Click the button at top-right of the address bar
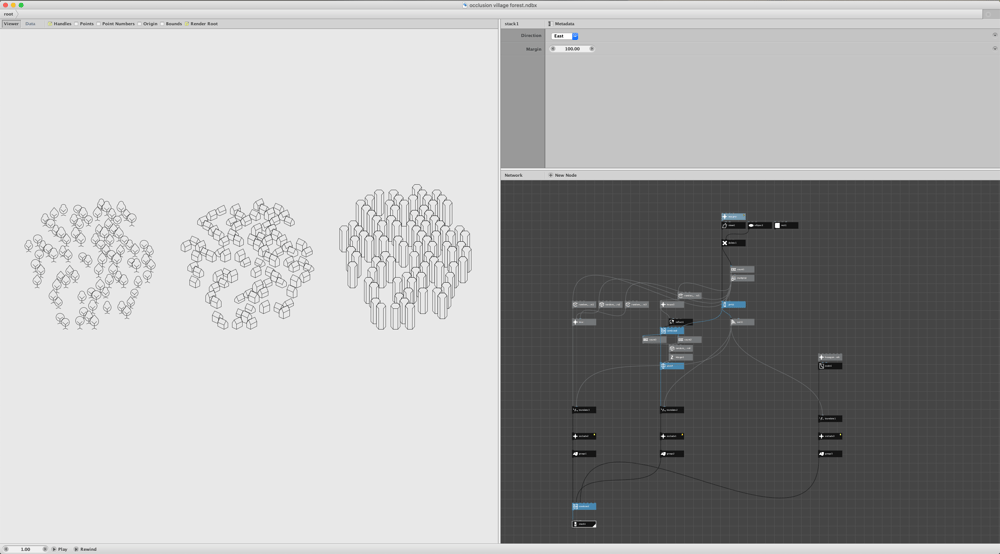This screenshot has width=1000, height=554. pyautogui.click(x=989, y=14)
